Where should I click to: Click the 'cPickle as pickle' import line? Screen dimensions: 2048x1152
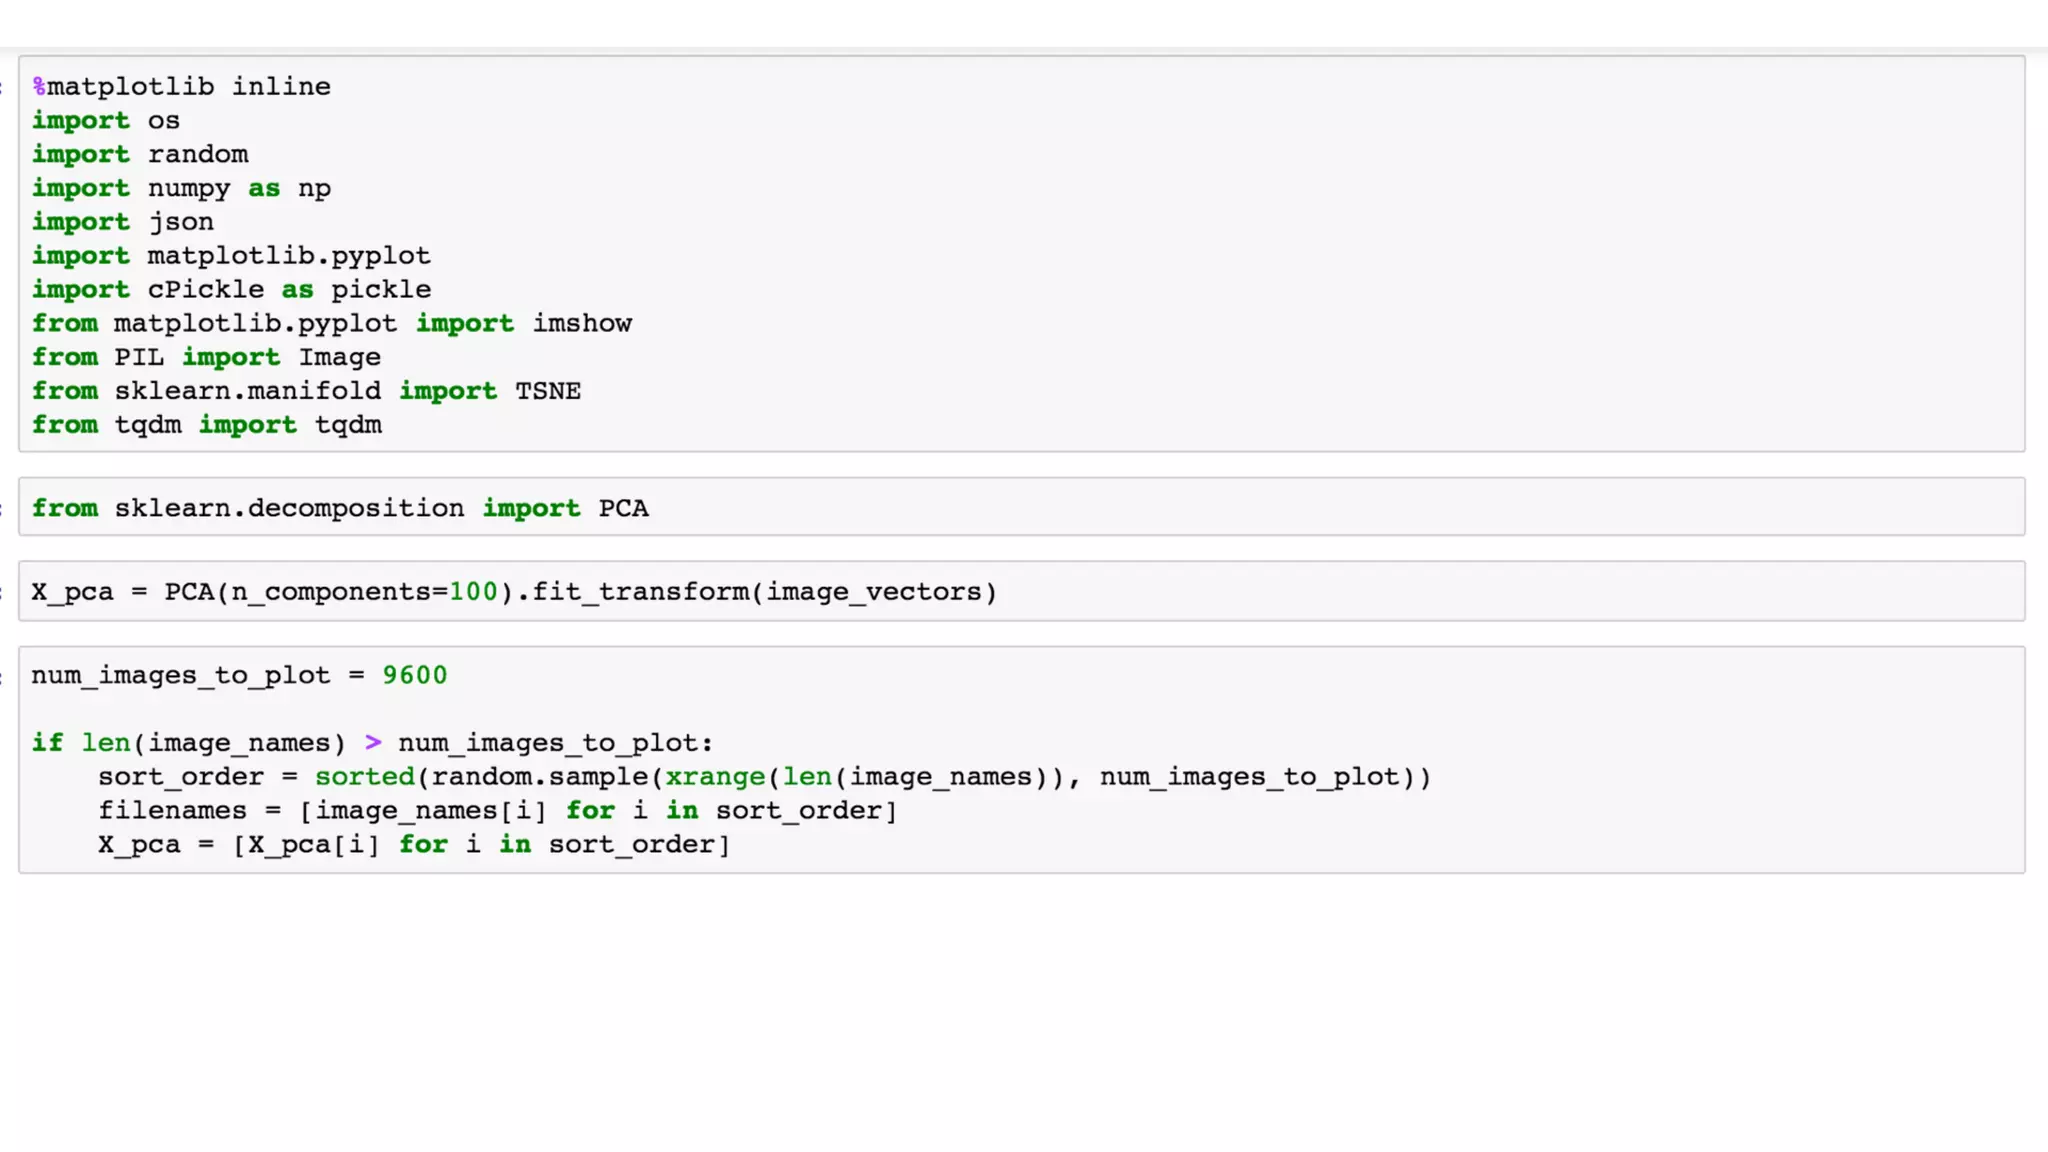(231, 290)
